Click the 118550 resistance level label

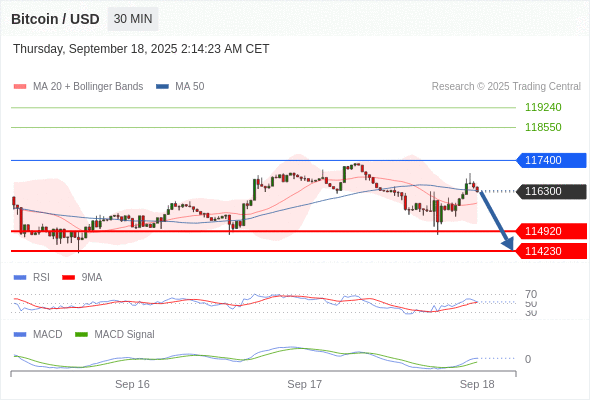[x=543, y=127]
